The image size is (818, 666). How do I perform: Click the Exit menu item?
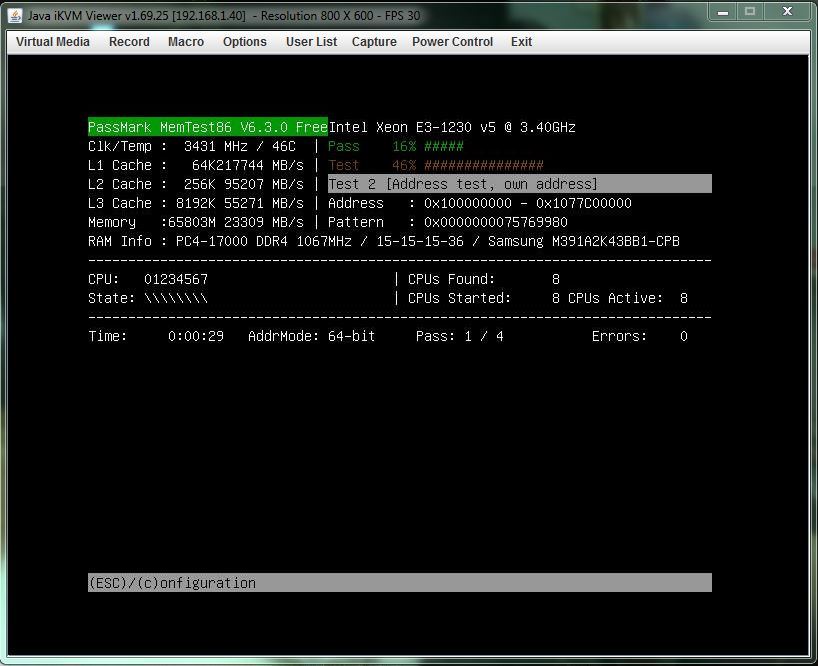tap(521, 42)
